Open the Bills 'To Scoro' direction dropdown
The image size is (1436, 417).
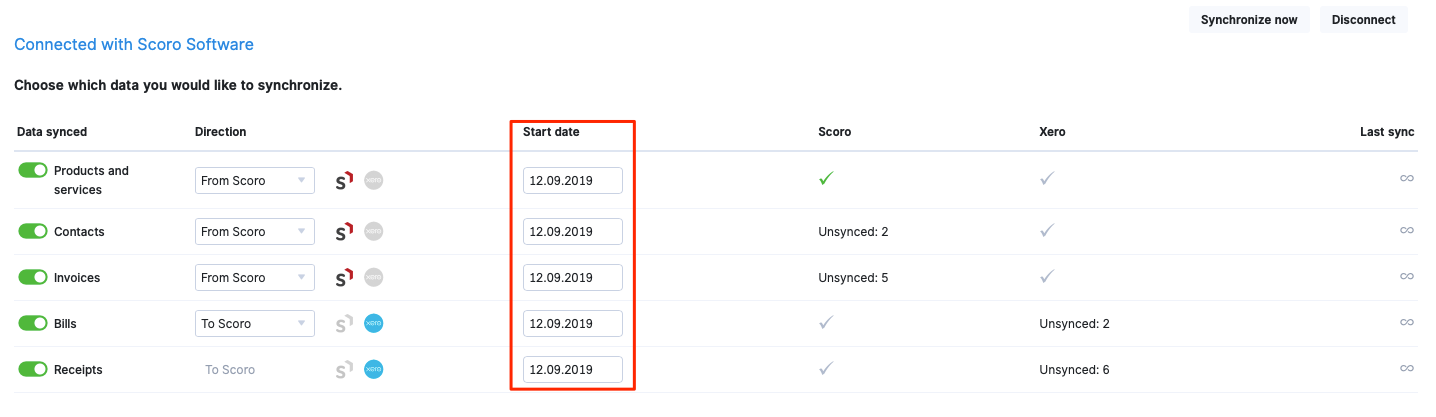pyautogui.click(x=255, y=323)
